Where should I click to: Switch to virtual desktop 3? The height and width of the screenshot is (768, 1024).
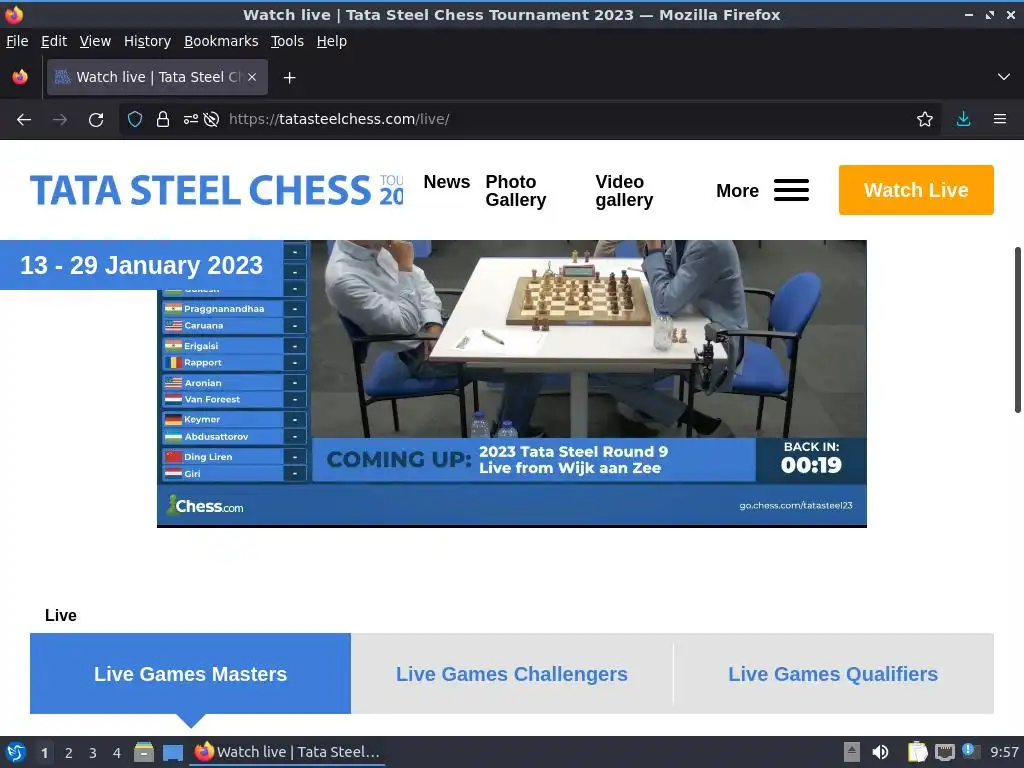[93, 753]
